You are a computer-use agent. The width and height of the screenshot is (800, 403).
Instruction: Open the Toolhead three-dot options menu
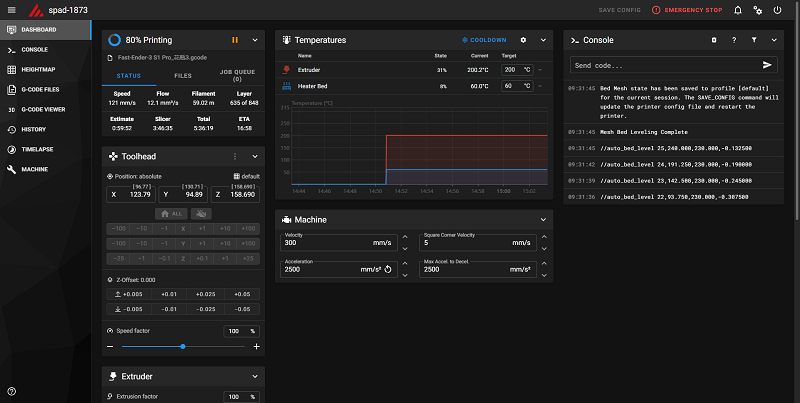[x=235, y=157]
